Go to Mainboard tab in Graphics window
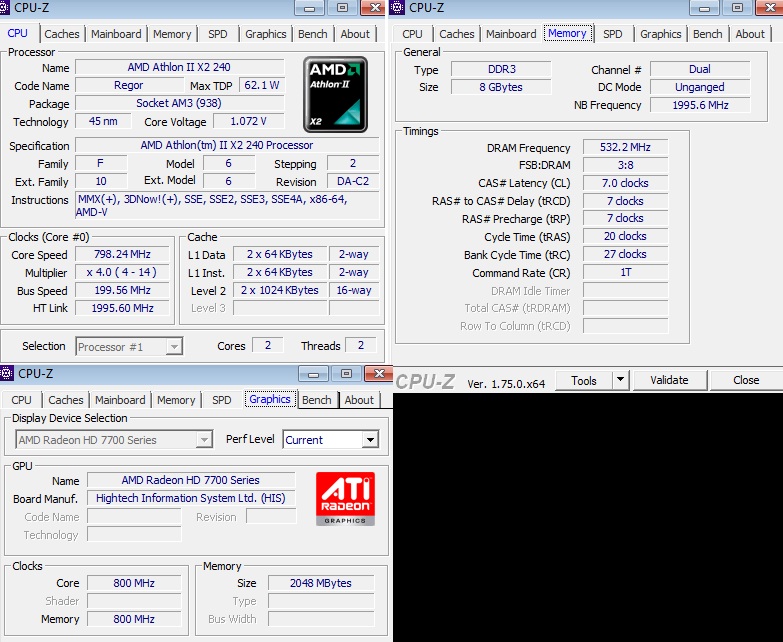This screenshot has height=642, width=783. (x=120, y=400)
